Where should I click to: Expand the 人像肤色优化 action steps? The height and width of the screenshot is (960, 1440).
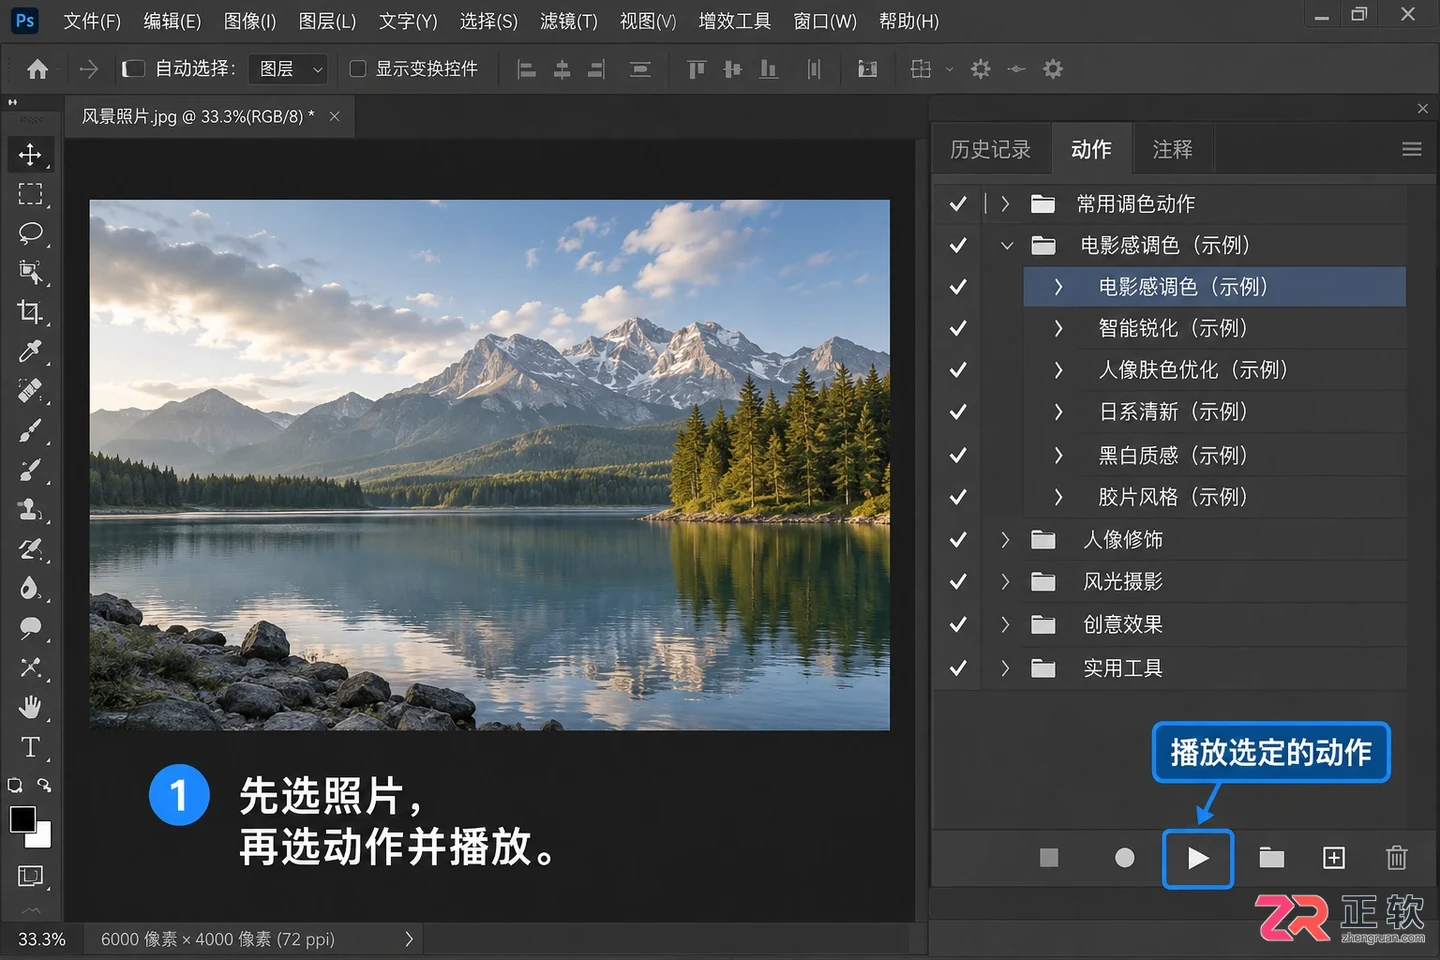[1058, 370]
